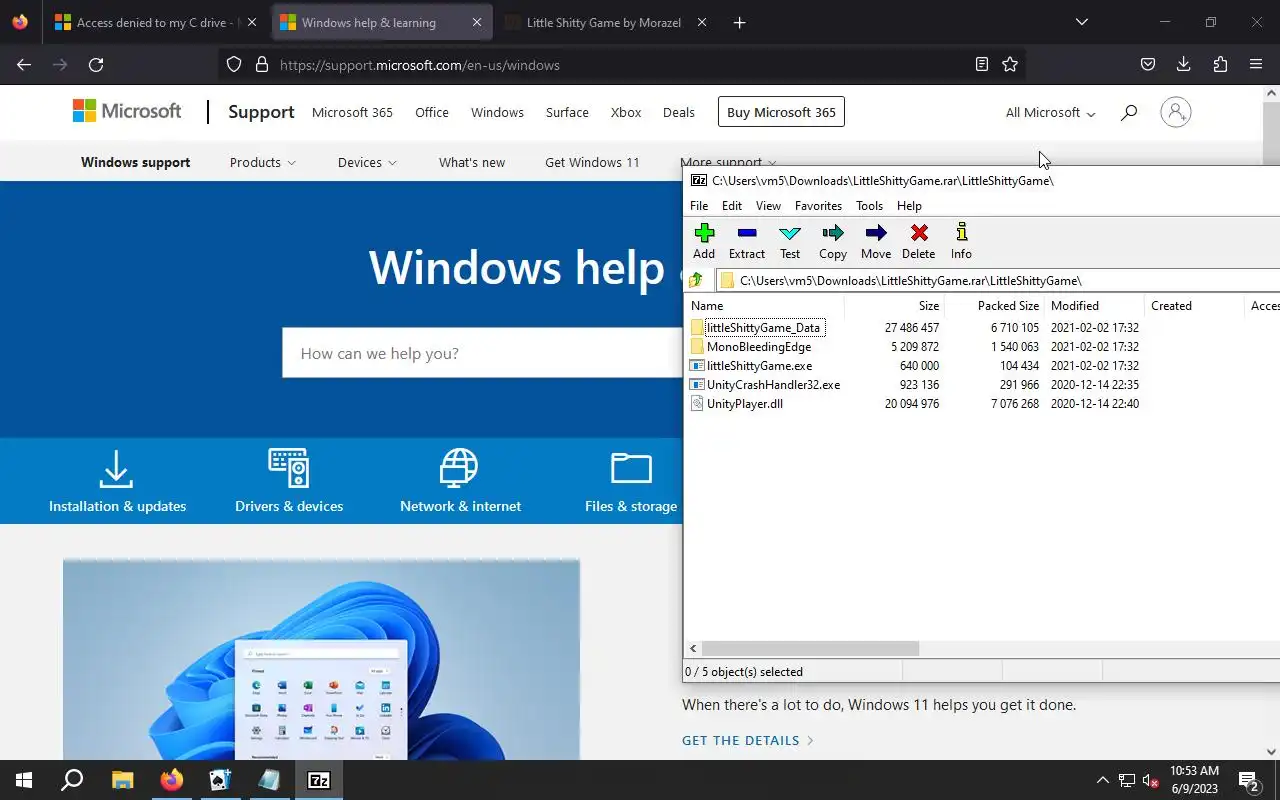
Task: Click the 7-Zip address path field
Action: [998, 280]
